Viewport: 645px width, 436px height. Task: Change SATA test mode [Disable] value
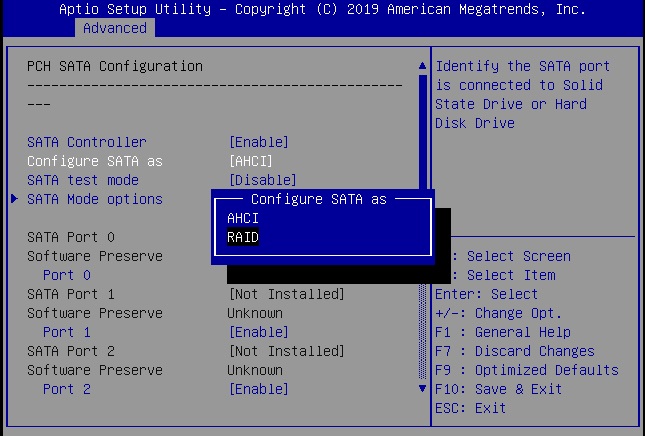coord(262,180)
